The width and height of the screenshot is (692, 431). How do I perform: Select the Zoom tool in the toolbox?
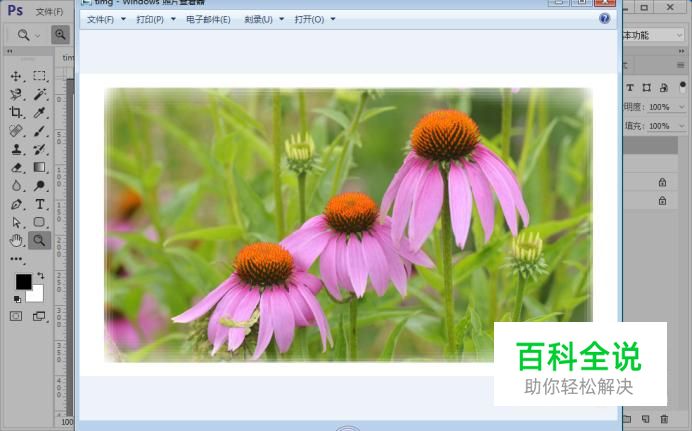coord(39,240)
